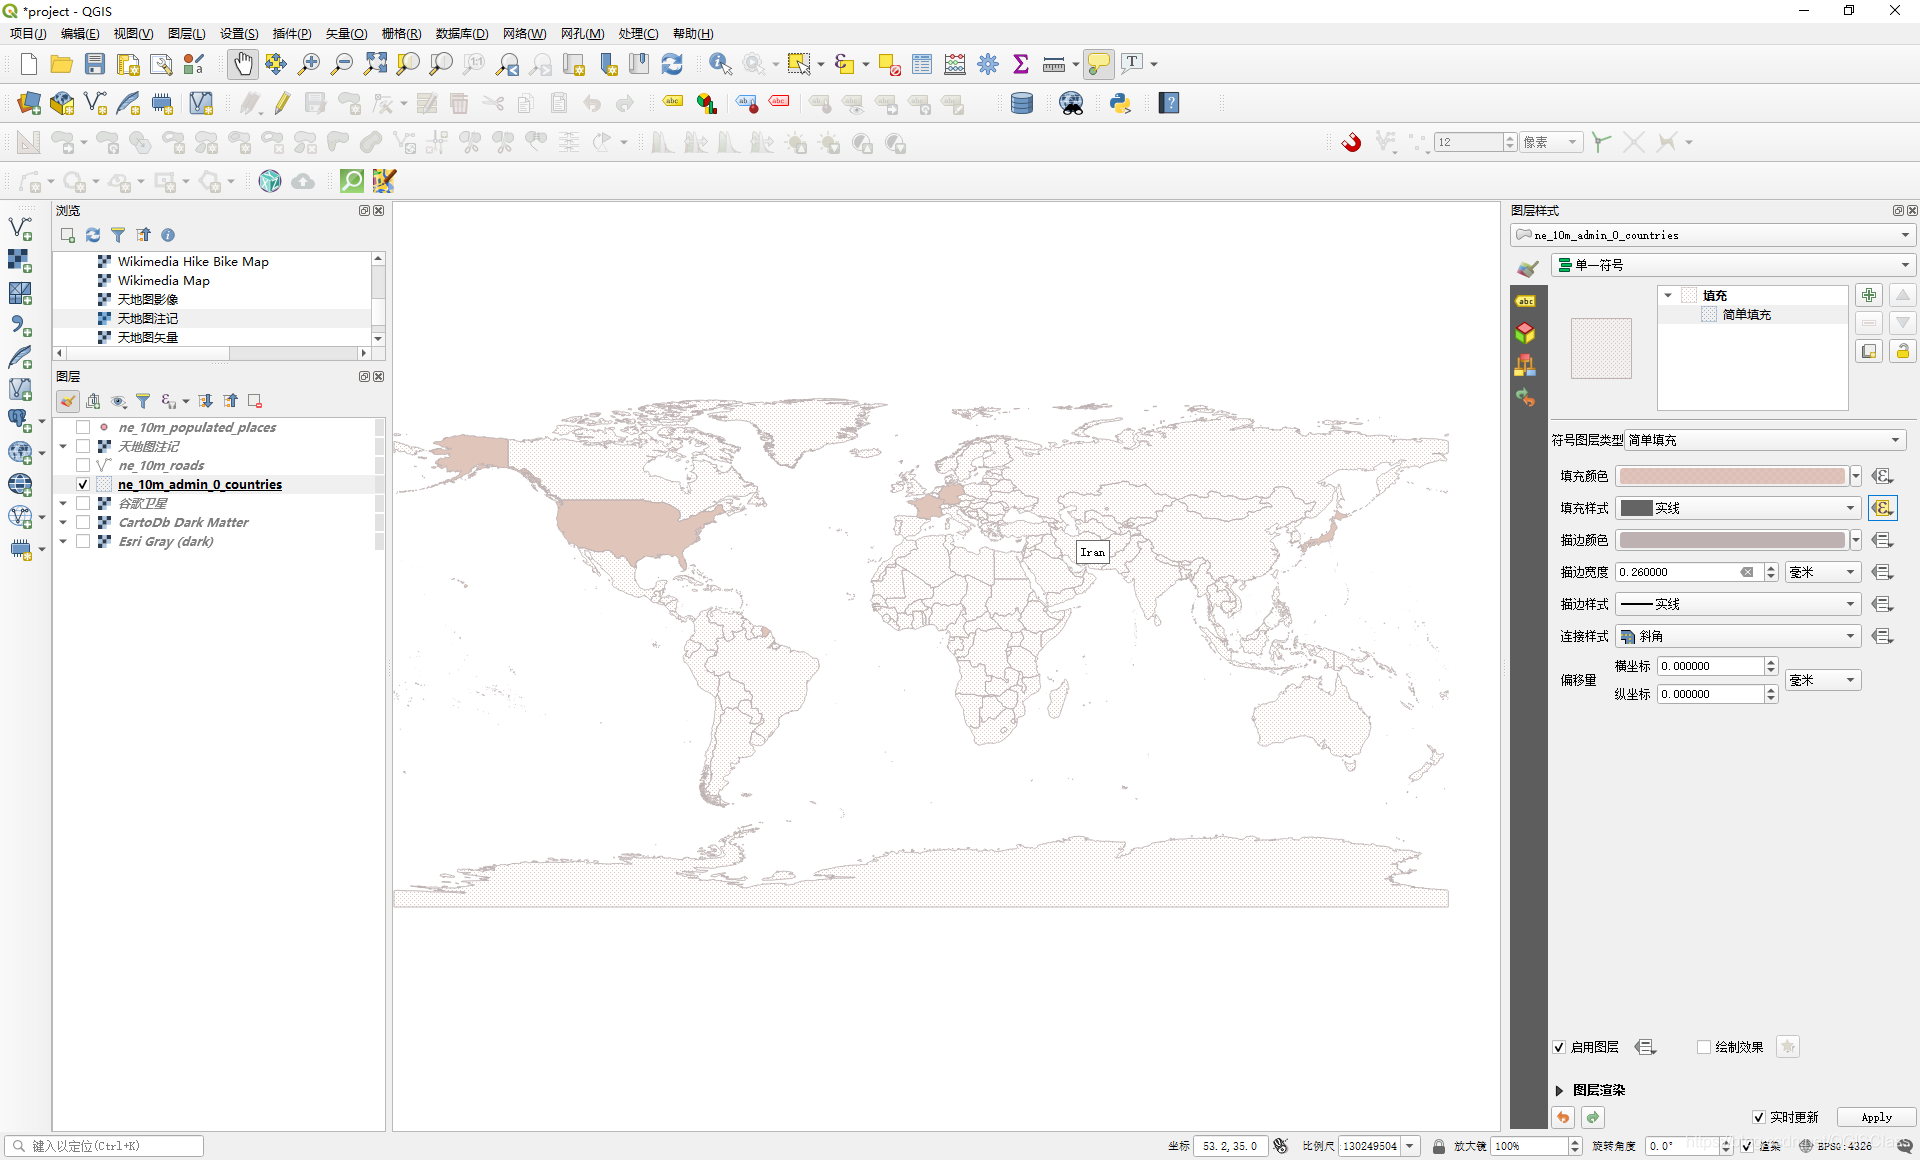The width and height of the screenshot is (1920, 1160).
Task: Select the Pan Map hand tool
Action: pyautogui.click(x=243, y=64)
